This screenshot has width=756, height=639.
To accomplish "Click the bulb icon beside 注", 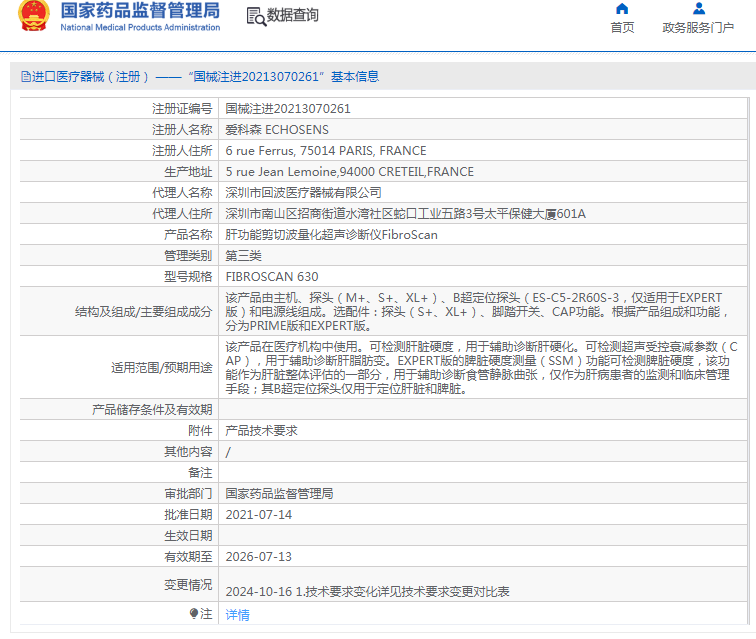I will pos(194,613).
